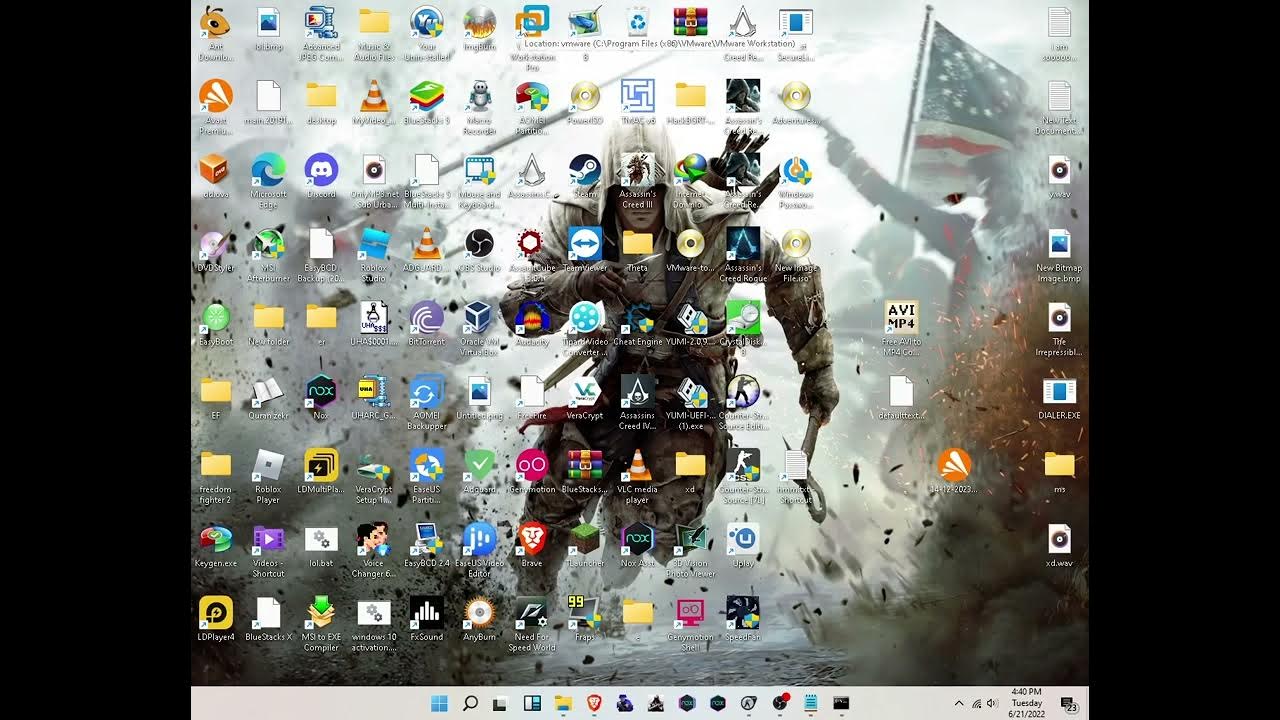Launch the Steam desktop shortcut

click(x=585, y=175)
